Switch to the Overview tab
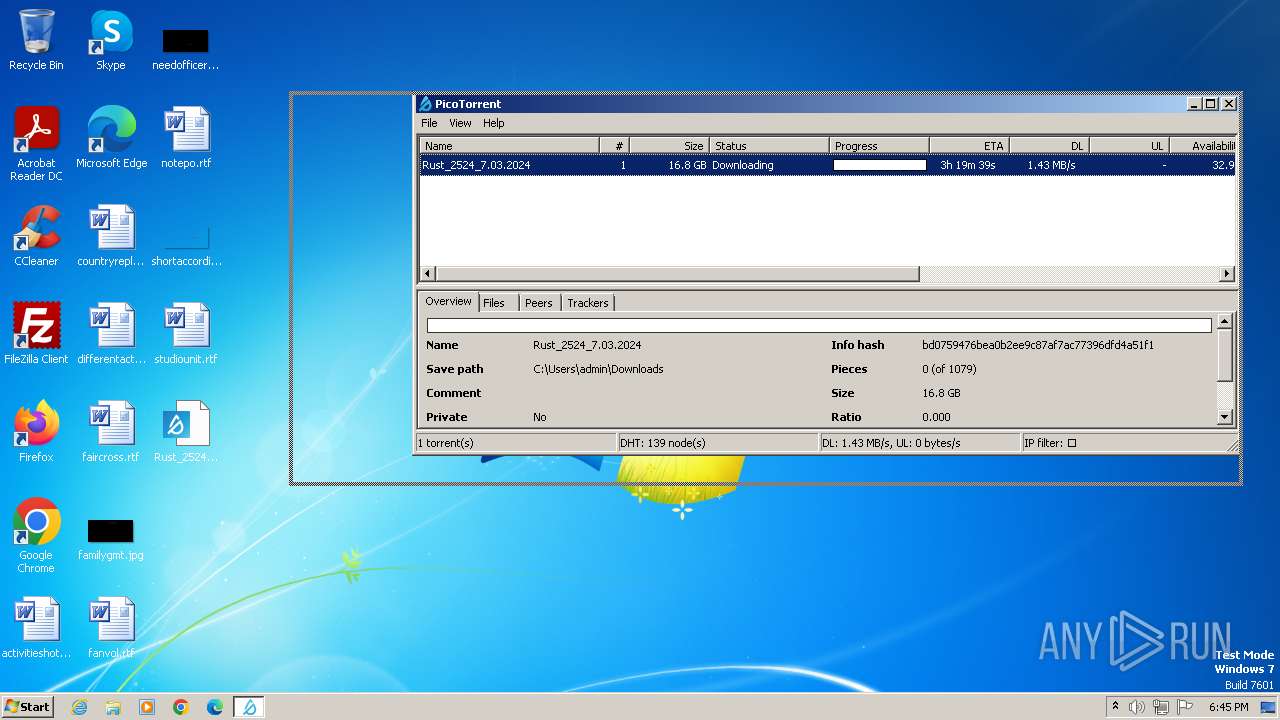 [x=448, y=301]
